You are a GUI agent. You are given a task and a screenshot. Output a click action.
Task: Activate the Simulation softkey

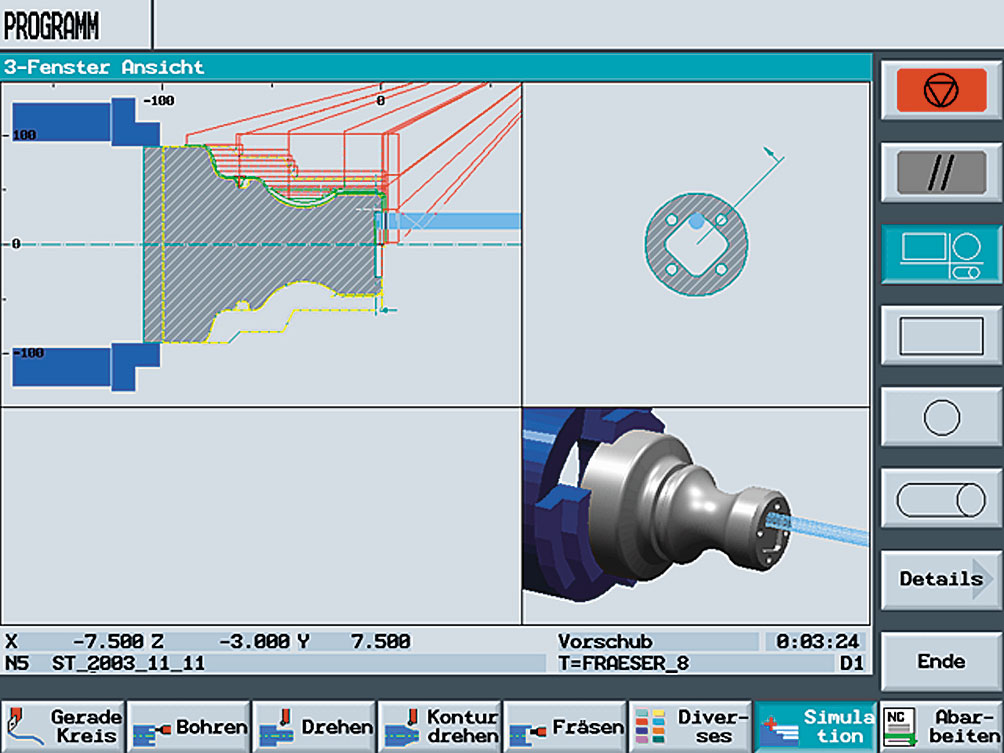[815, 727]
